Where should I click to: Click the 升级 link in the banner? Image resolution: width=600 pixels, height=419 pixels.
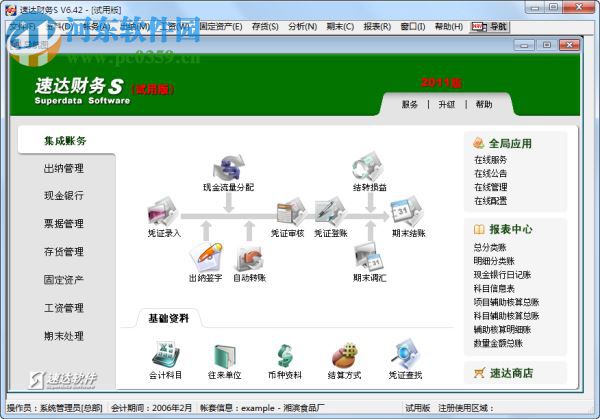[447, 104]
